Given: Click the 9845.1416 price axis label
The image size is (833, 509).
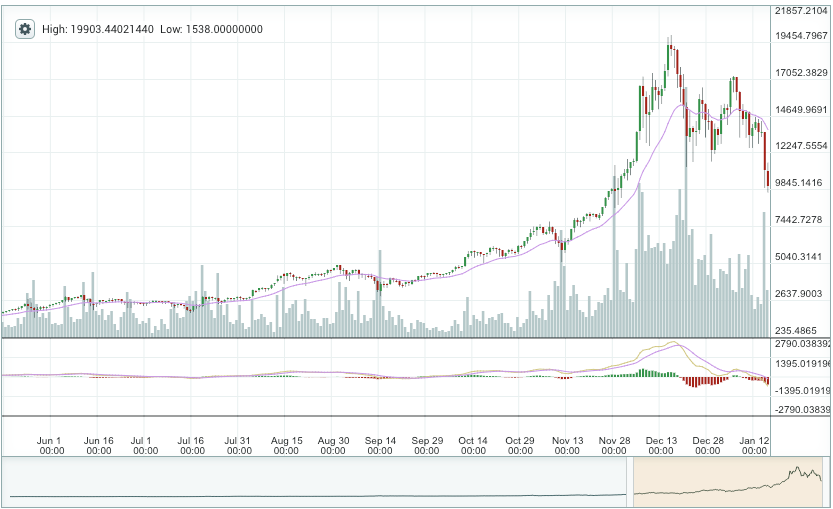Looking at the screenshot, I should point(798,183).
